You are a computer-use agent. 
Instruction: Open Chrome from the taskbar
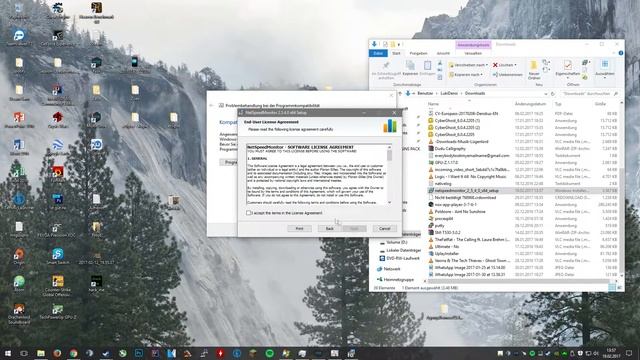click(73, 353)
